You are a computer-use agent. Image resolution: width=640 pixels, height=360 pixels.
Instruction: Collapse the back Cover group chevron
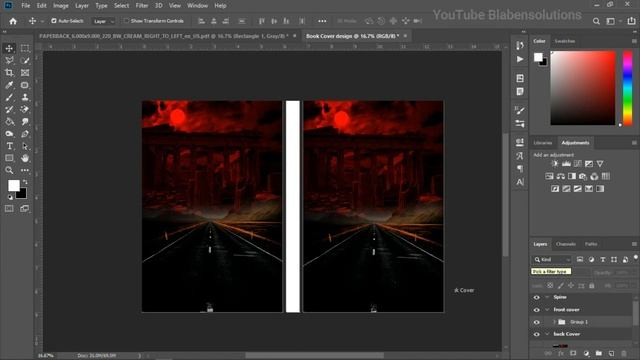547,334
